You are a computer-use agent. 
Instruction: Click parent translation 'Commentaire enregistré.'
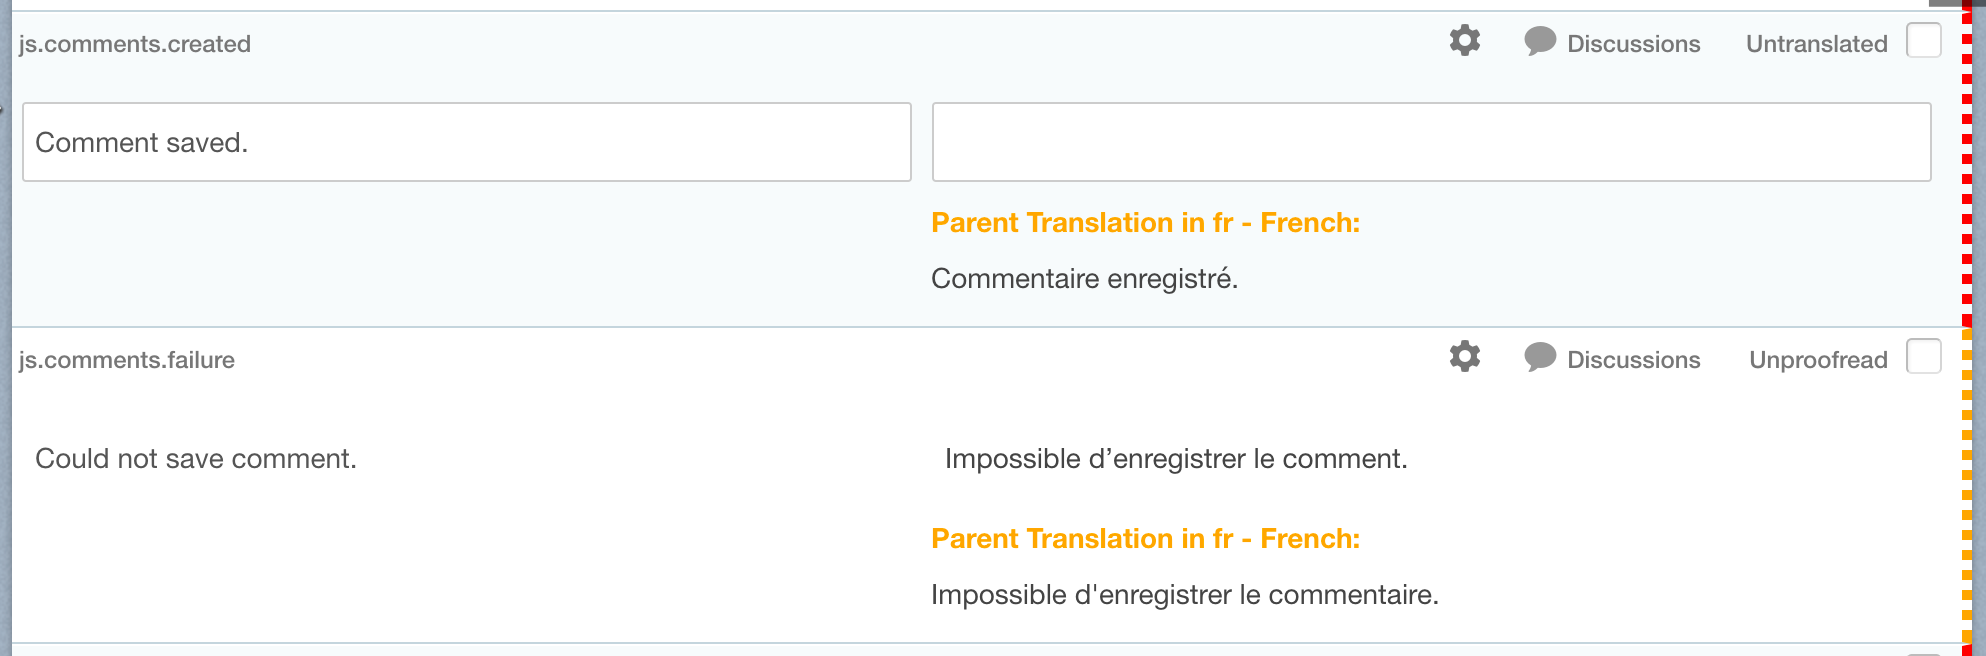[1084, 279]
